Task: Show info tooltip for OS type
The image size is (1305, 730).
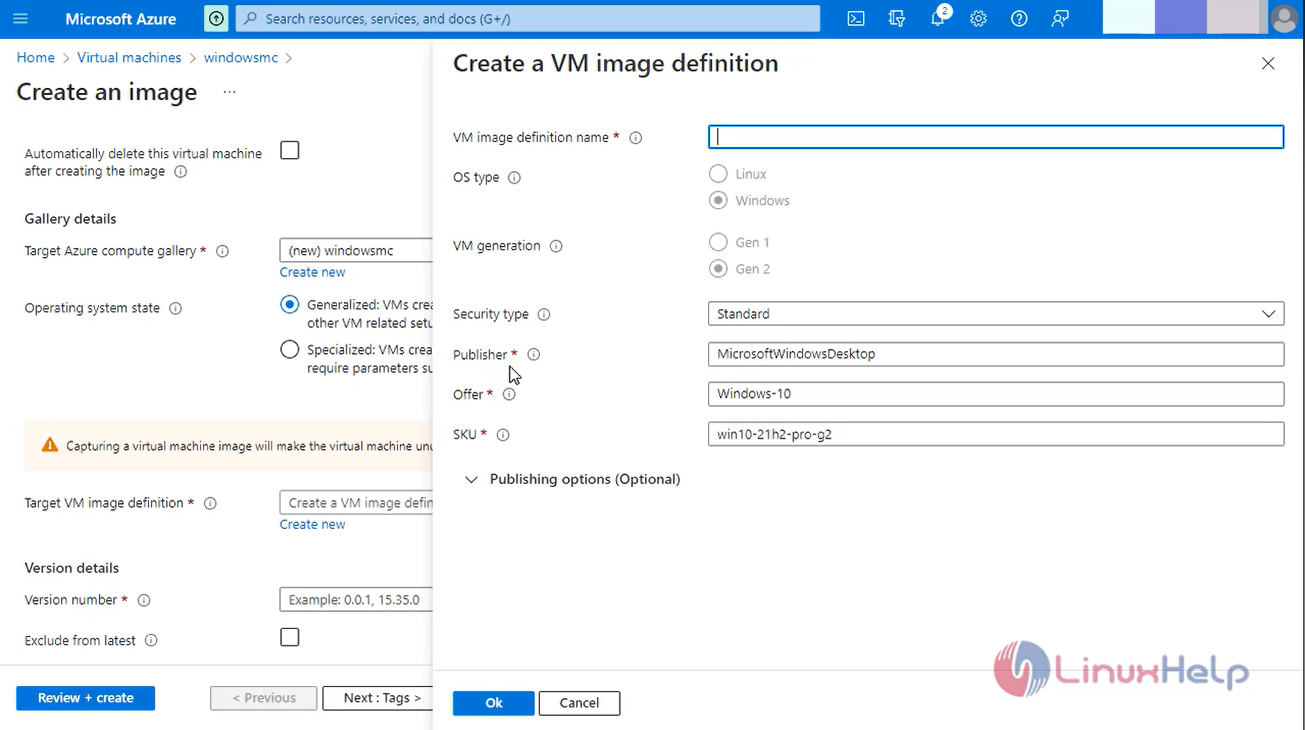Action: point(514,178)
